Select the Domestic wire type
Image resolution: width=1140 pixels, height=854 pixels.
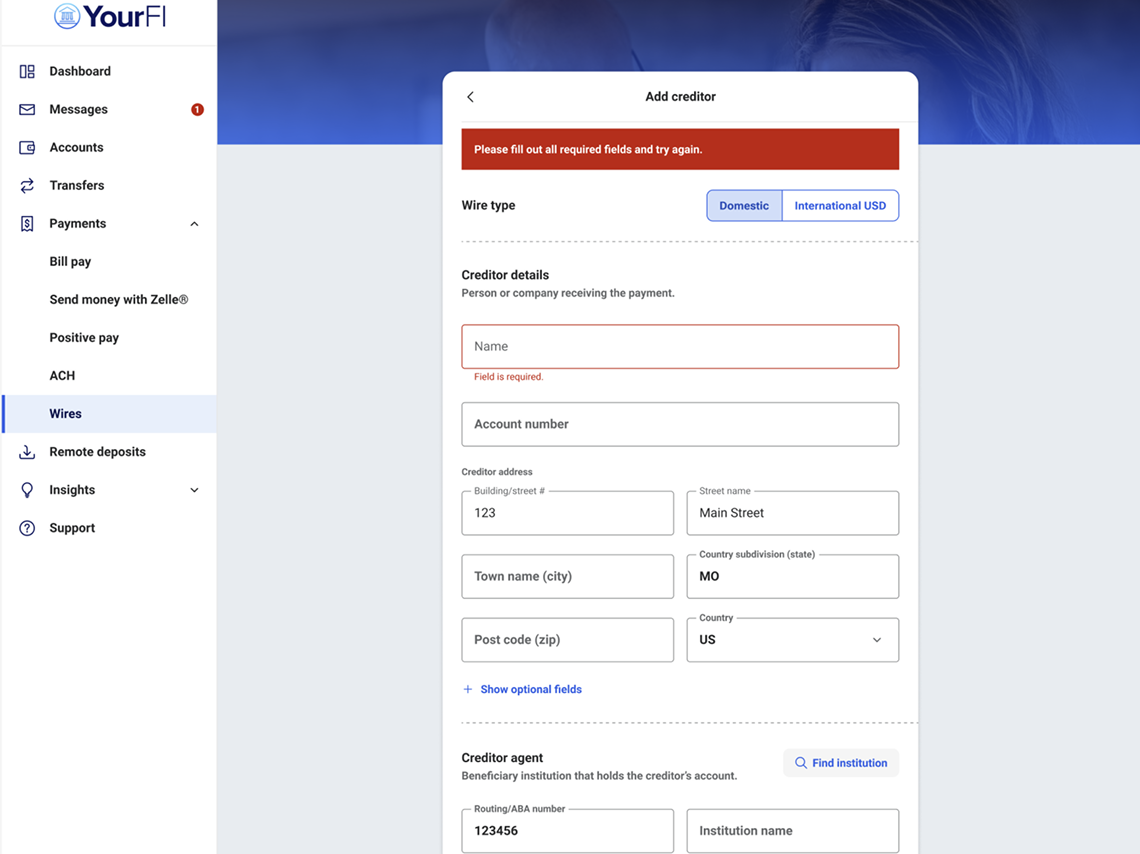click(x=744, y=205)
